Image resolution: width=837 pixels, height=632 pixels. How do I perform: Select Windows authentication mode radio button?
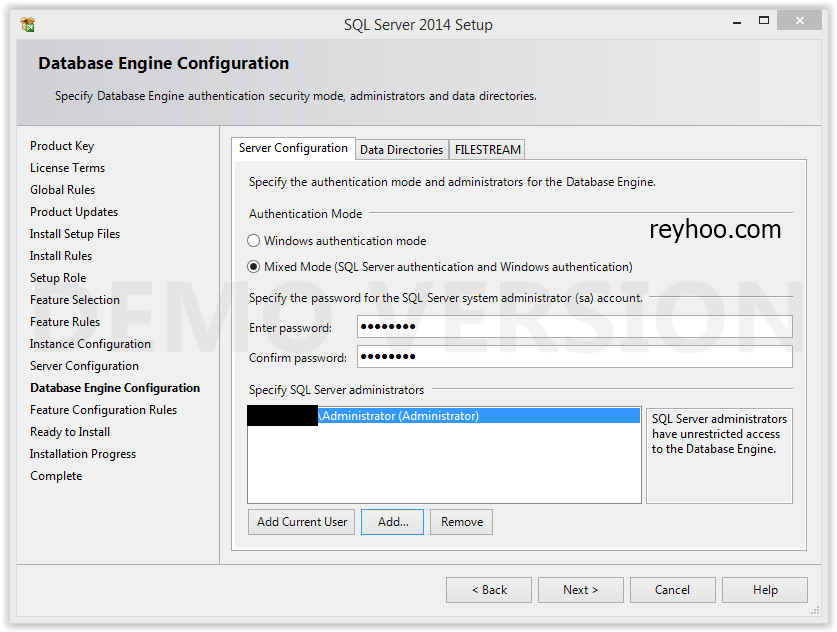click(254, 241)
